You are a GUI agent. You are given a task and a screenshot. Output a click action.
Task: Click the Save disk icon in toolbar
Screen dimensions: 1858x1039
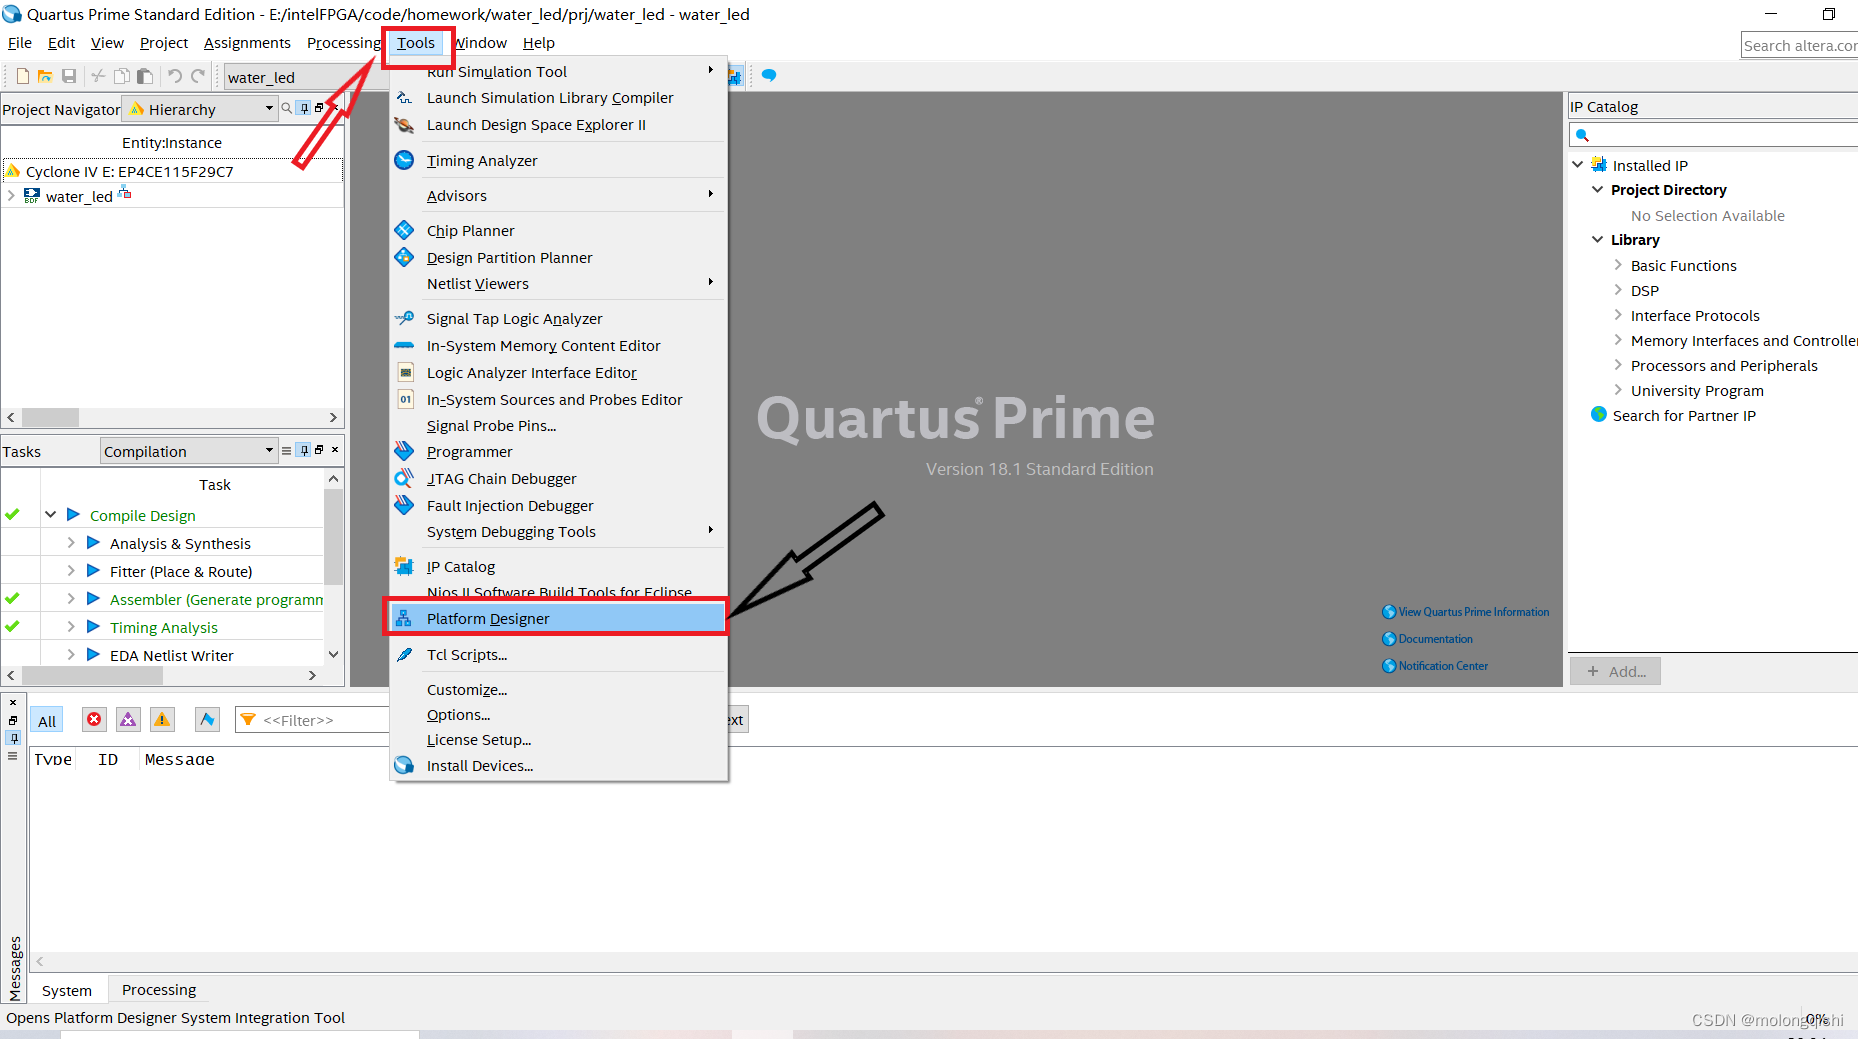[x=69, y=76]
